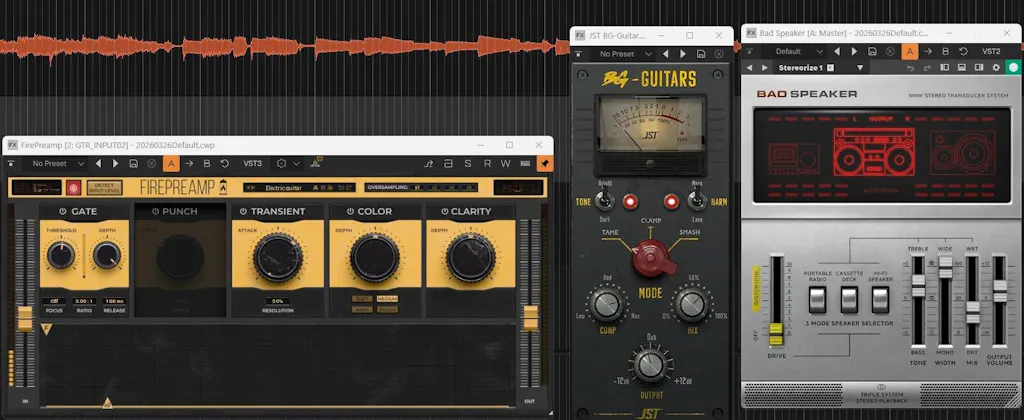The image size is (1024, 420).
Task: Click the COLOR depth knob
Action: tap(370, 258)
